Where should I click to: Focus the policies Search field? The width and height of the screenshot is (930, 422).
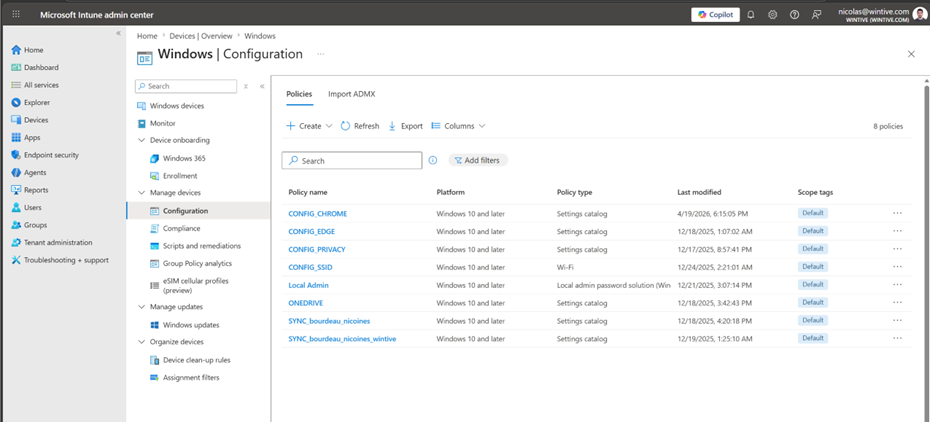coord(352,161)
